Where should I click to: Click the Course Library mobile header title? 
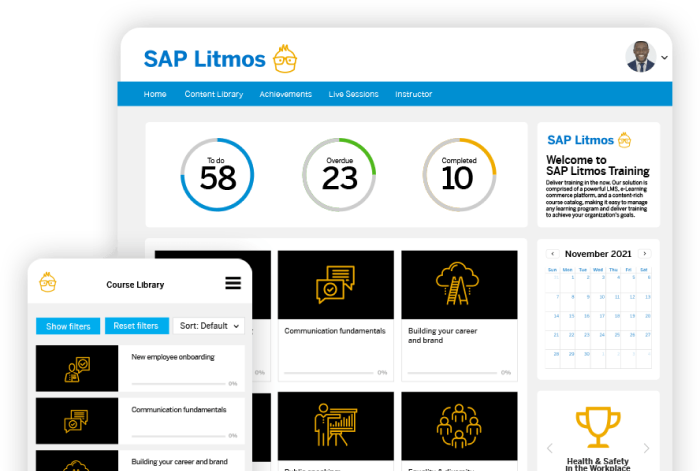coord(135,285)
